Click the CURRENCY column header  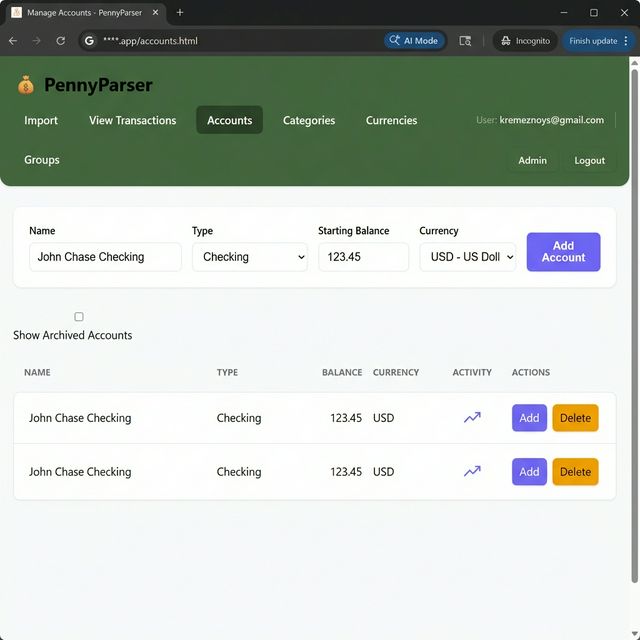coord(396,372)
